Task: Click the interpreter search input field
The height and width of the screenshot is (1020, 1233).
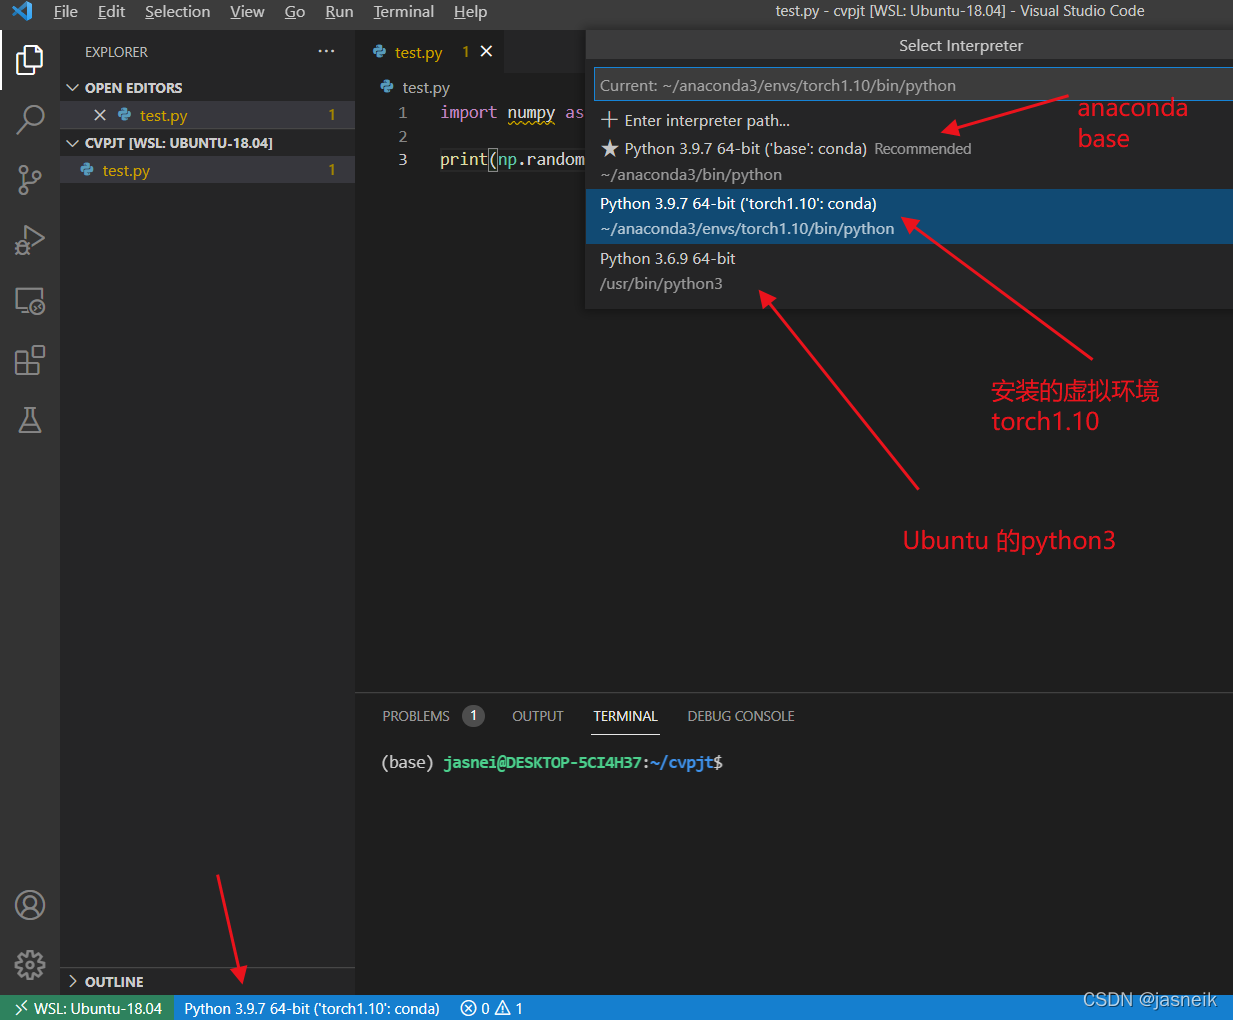Action: tap(913, 85)
